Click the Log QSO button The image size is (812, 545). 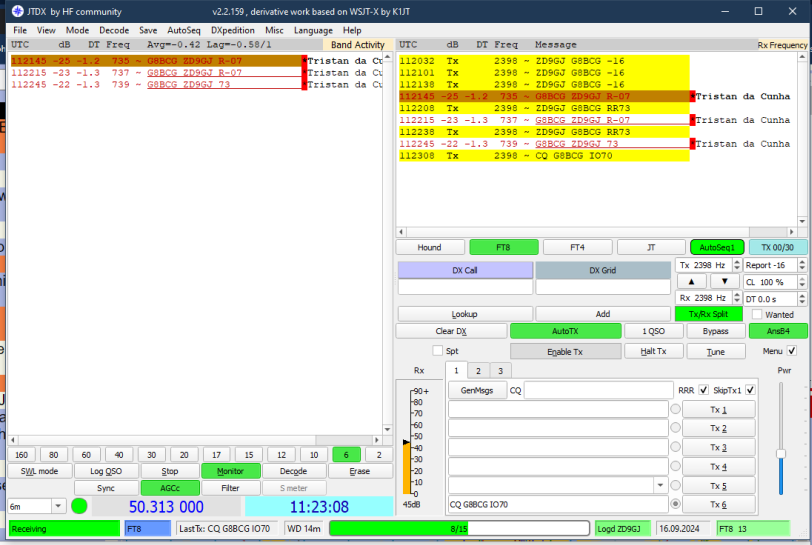106,471
